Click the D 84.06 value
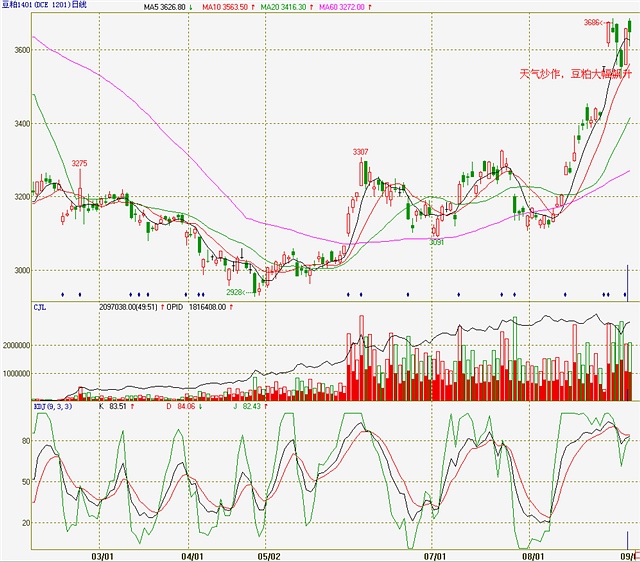640x562 pixels. pos(180,407)
